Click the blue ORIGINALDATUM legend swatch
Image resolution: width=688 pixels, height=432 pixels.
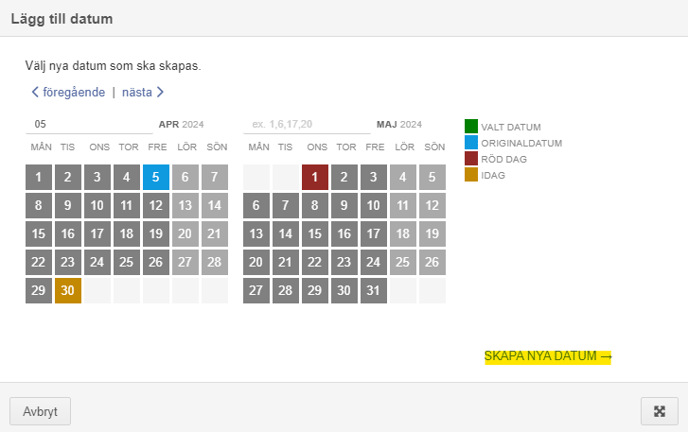coord(471,142)
